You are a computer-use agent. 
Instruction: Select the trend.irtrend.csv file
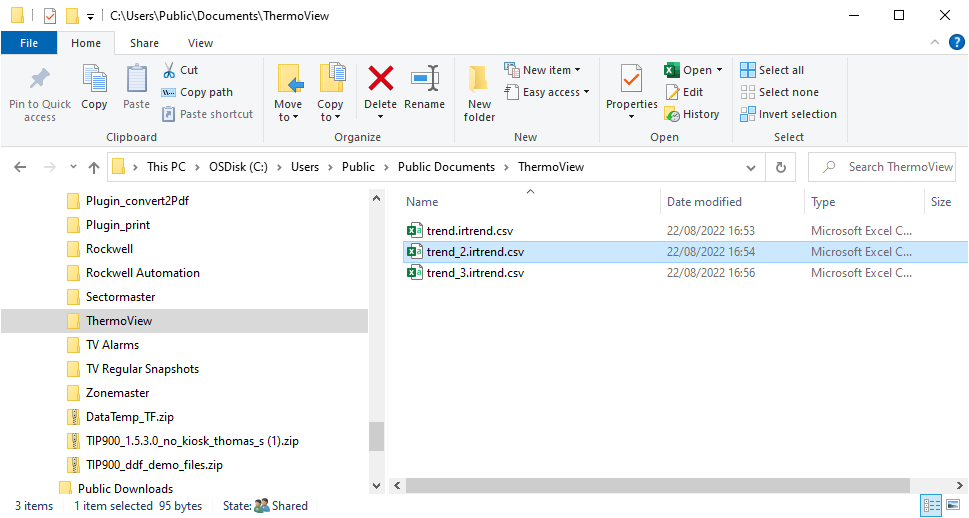point(470,231)
